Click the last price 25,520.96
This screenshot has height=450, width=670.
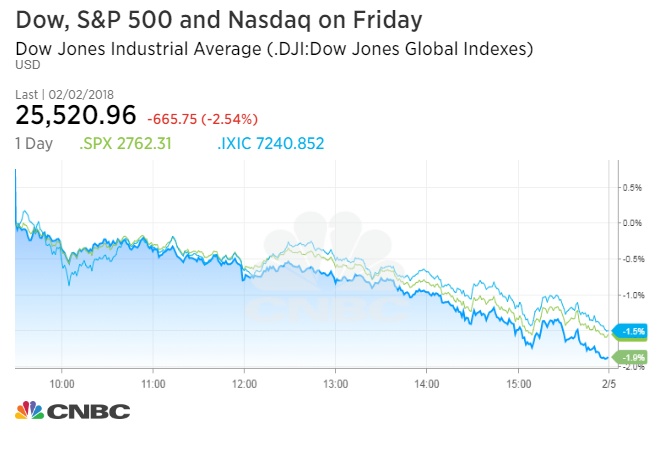[x=74, y=116]
